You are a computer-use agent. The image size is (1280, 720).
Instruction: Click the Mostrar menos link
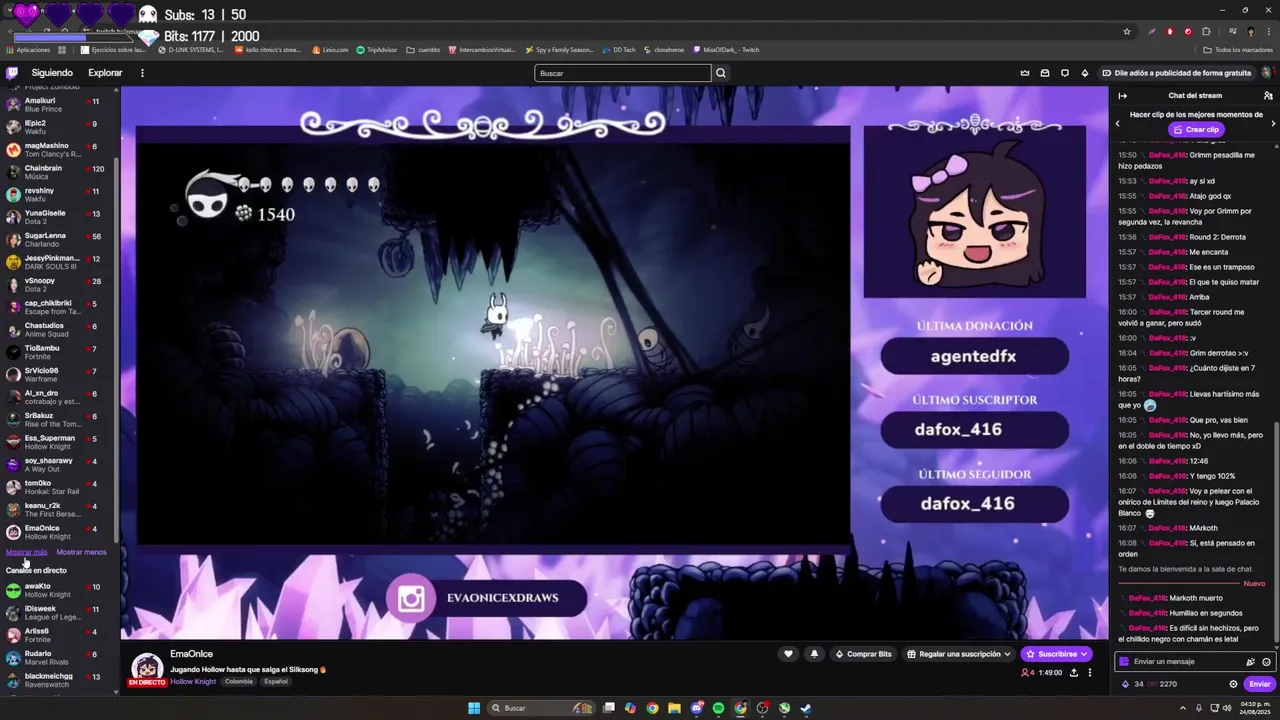pos(81,552)
